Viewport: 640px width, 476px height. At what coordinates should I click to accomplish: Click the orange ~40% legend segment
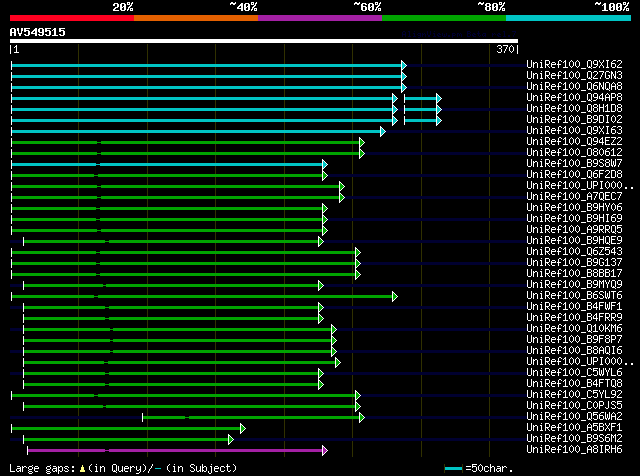coord(196,18)
